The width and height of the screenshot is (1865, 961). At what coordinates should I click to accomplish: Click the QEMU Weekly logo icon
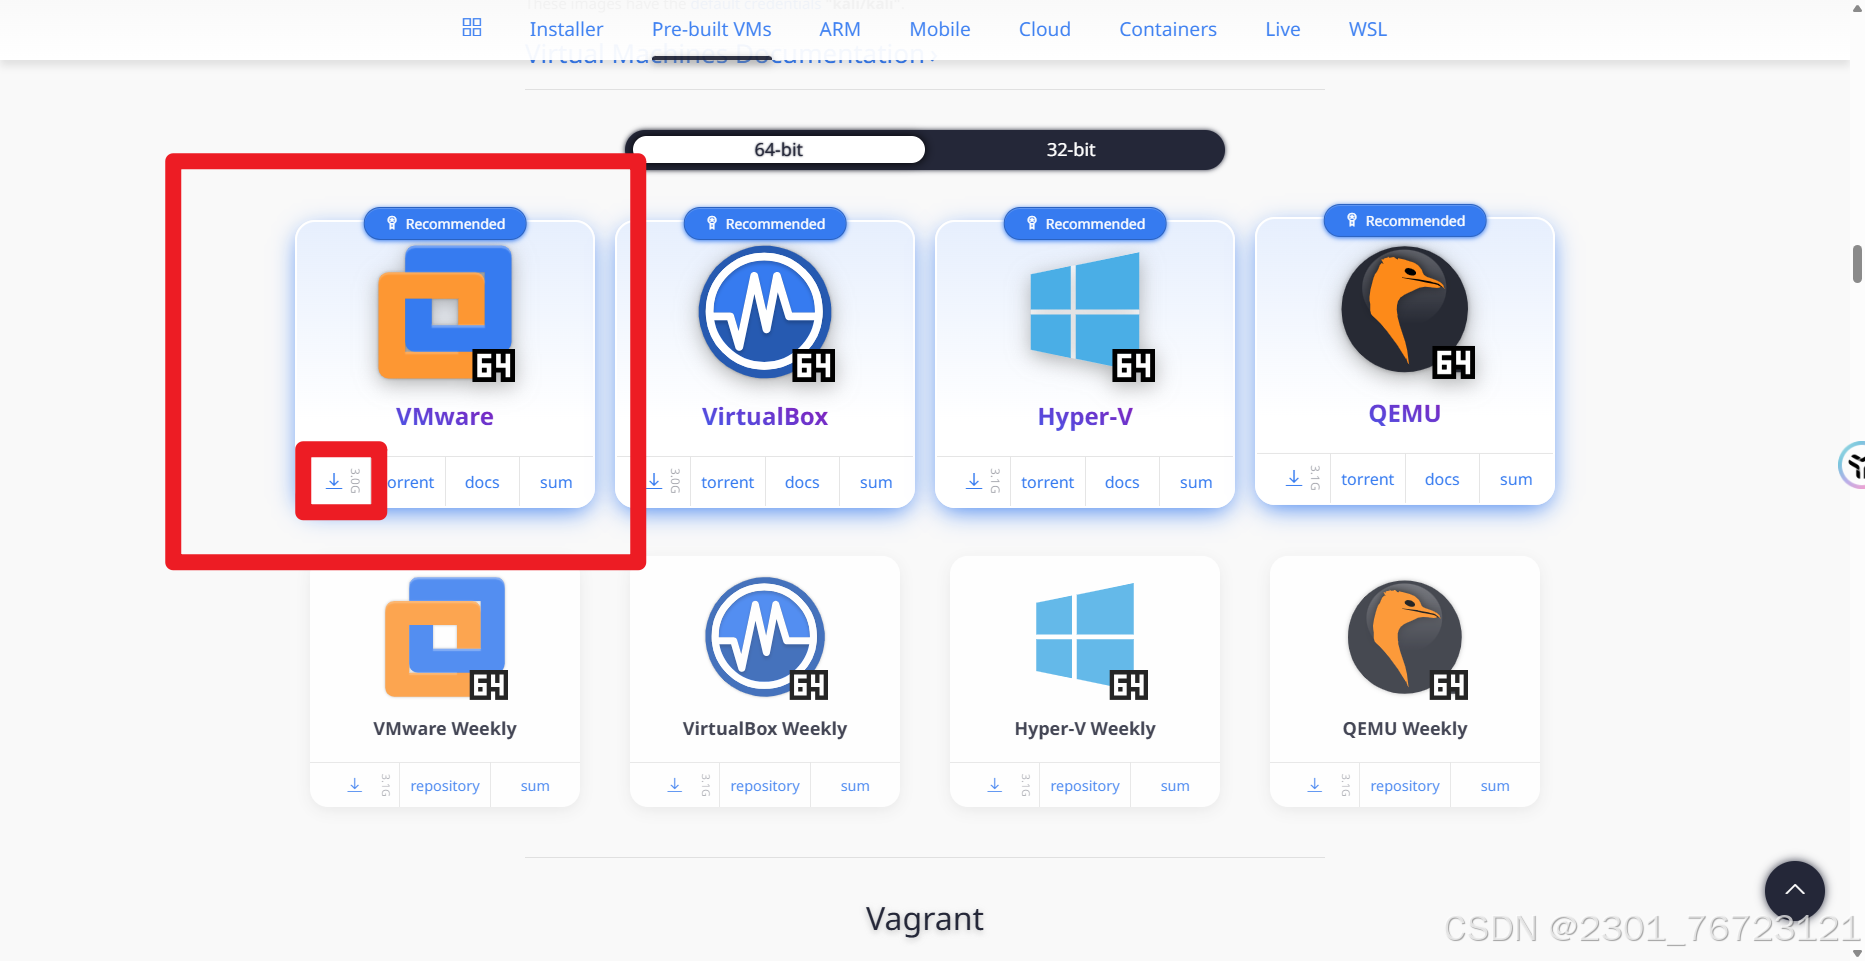click(x=1407, y=639)
